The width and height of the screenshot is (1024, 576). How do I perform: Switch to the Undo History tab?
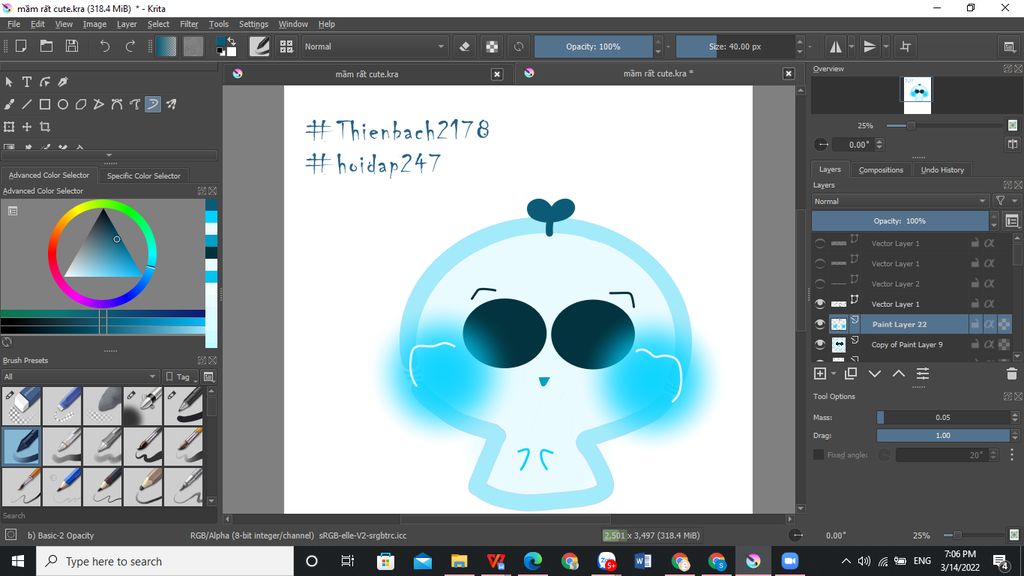point(942,170)
